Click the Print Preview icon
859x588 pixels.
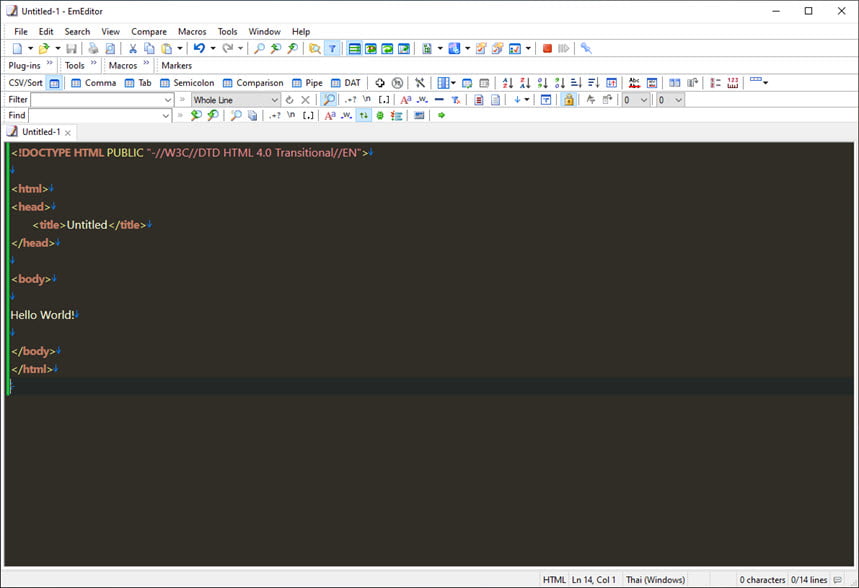click(110, 48)
